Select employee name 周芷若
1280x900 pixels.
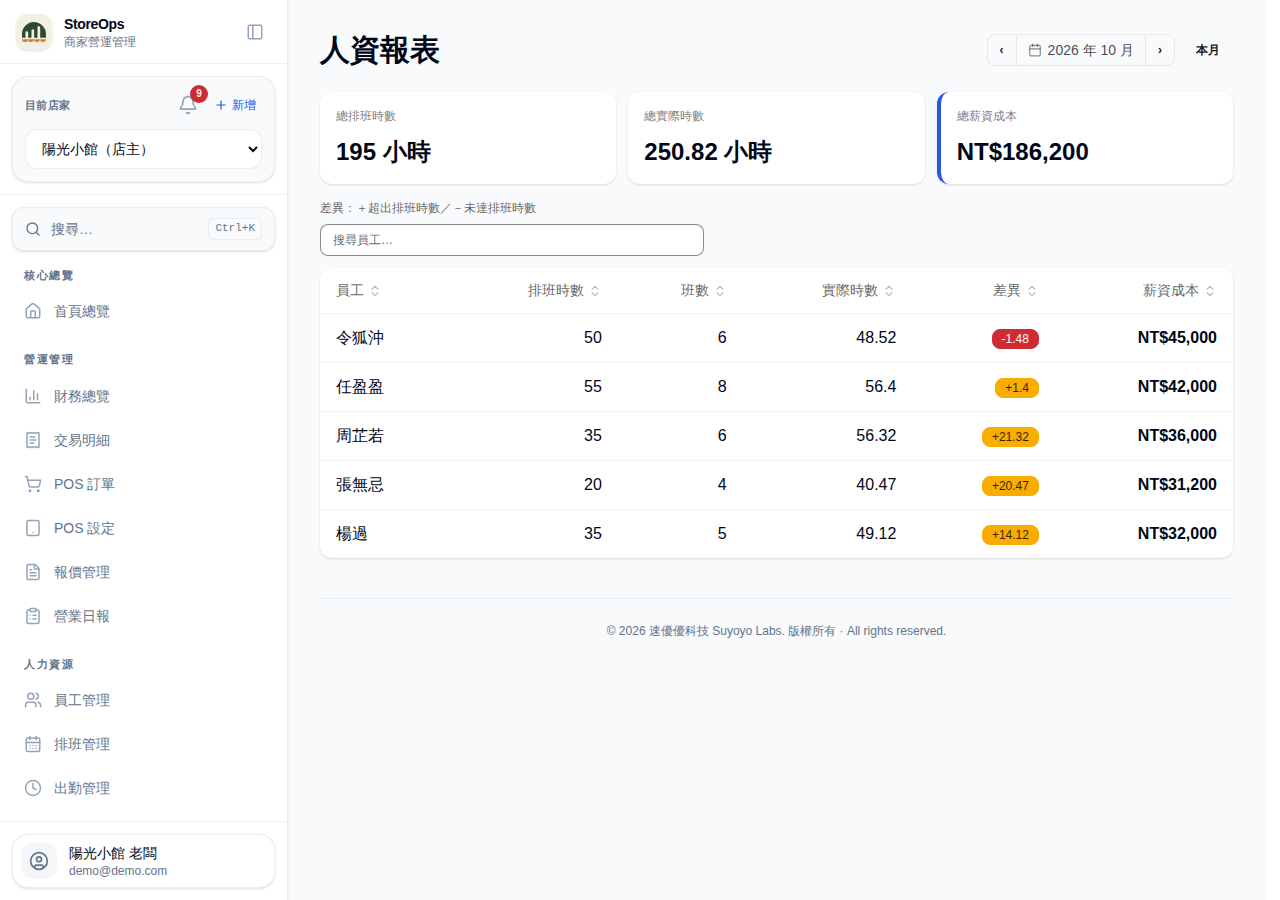pyautogui.click(x=360, y=436)
